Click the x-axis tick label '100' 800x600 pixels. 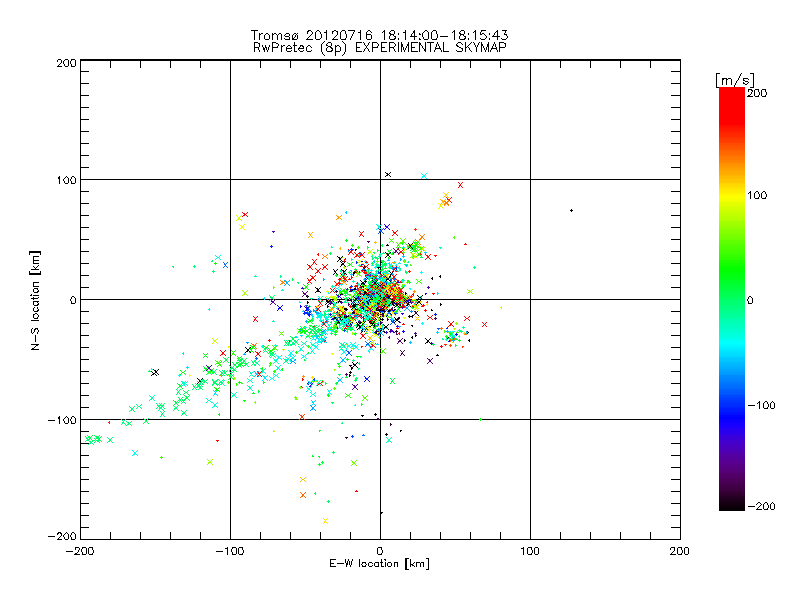tap(530, 551)
